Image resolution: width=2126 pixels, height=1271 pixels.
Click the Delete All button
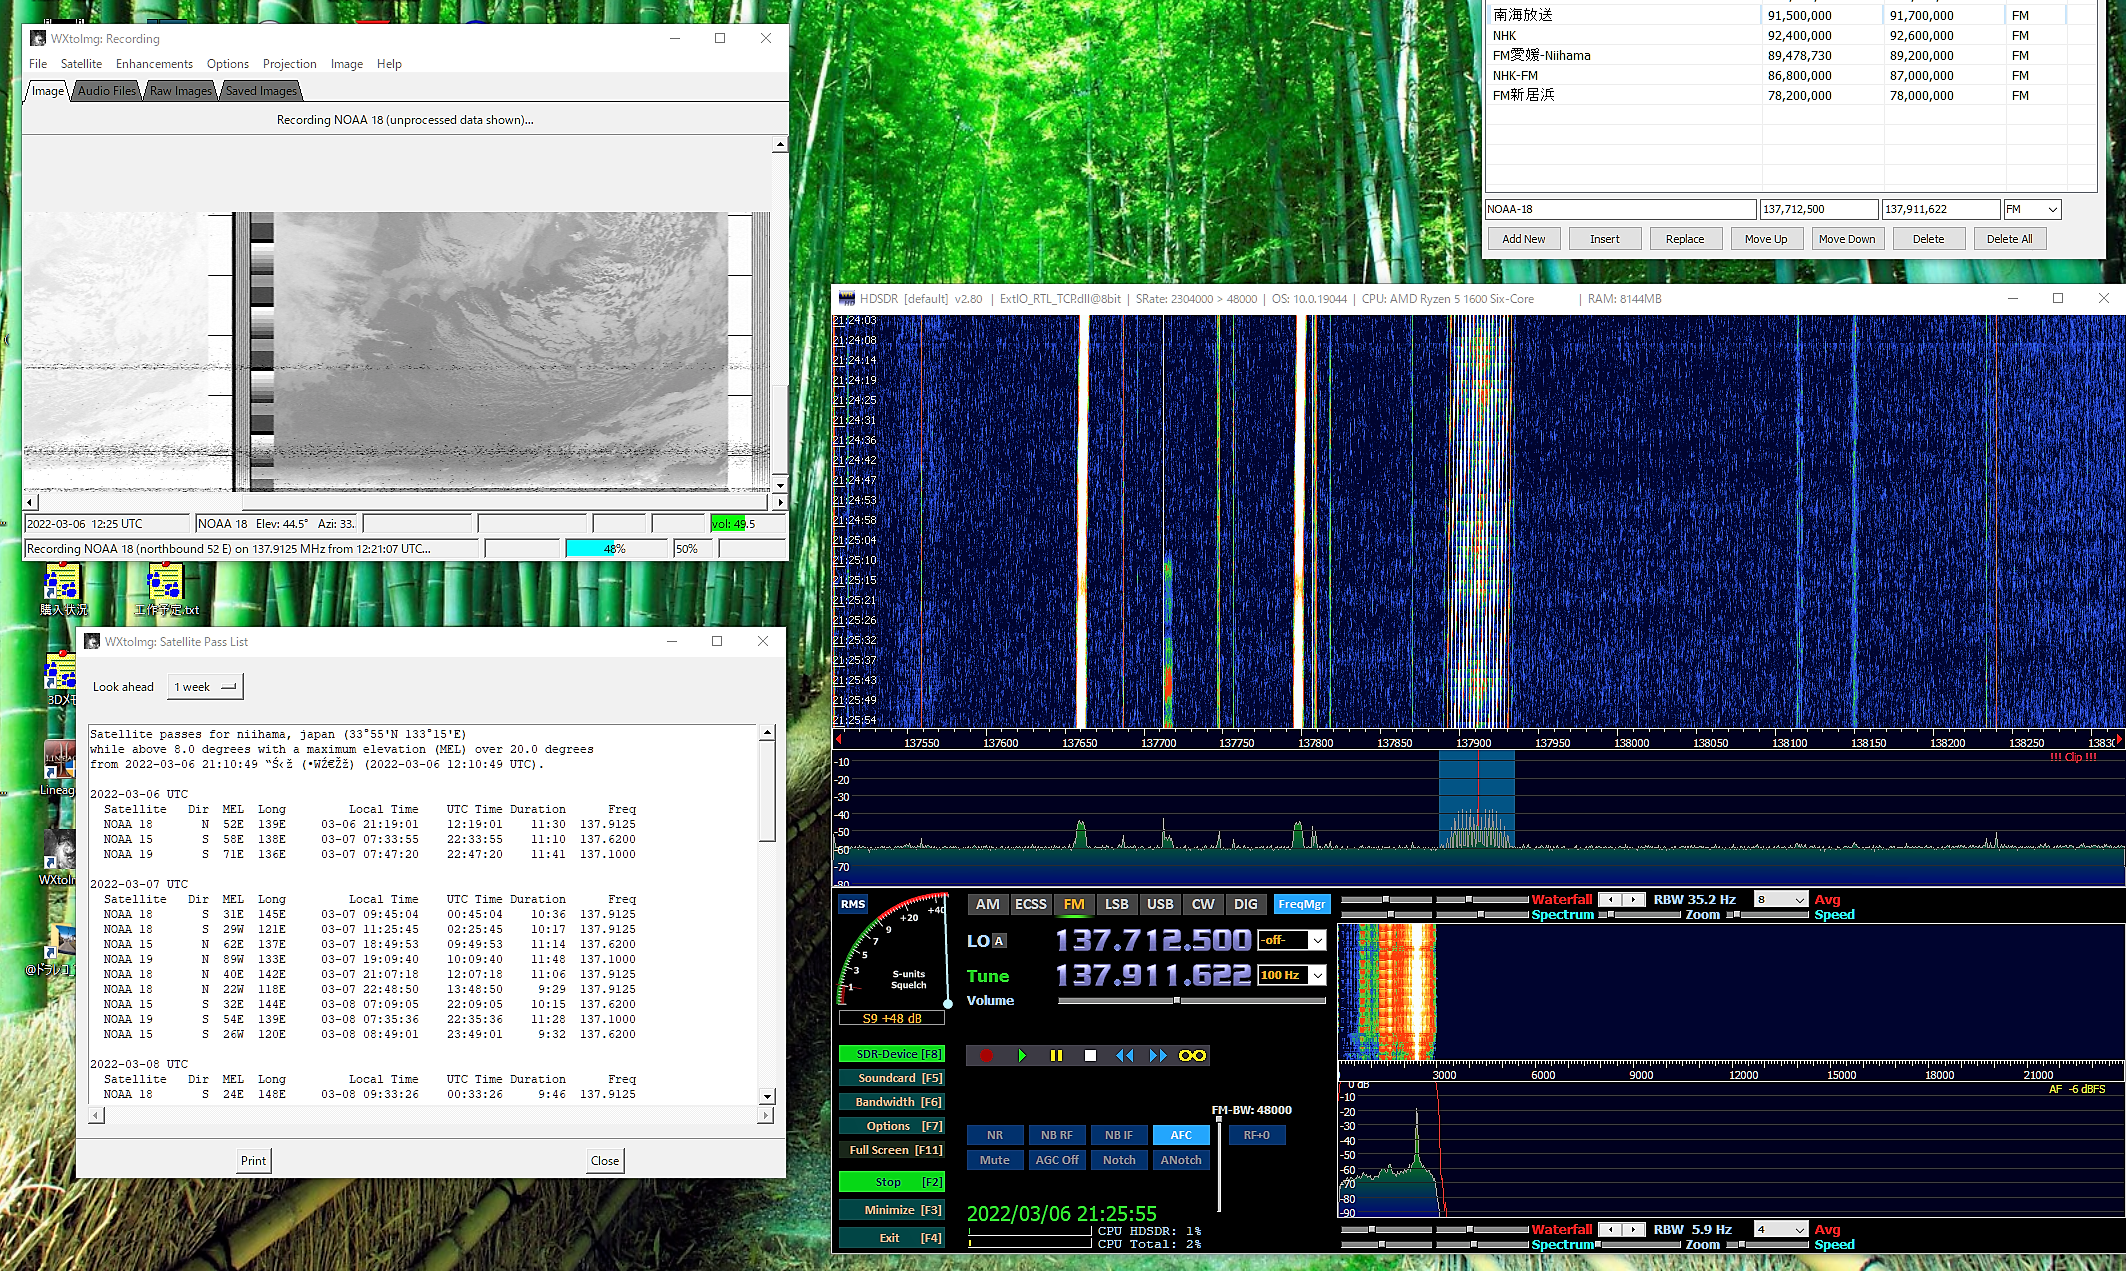2009,239
